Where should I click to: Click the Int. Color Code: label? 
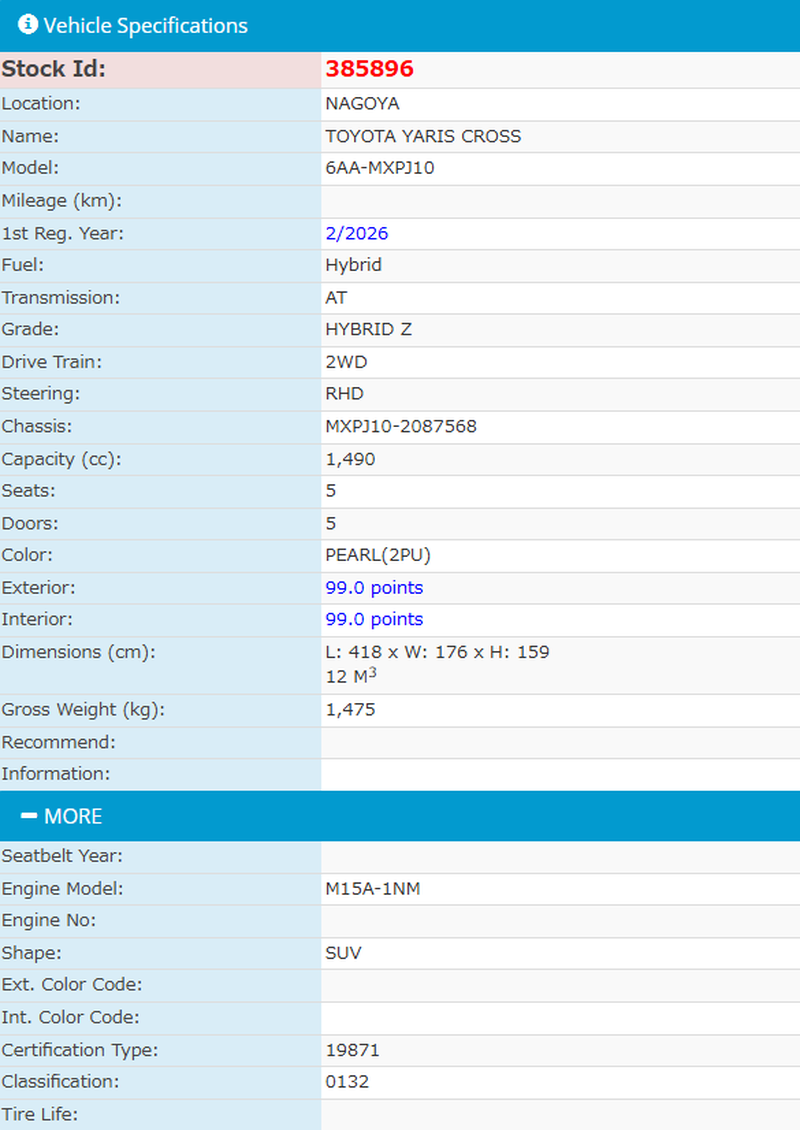pos(71,1017)
